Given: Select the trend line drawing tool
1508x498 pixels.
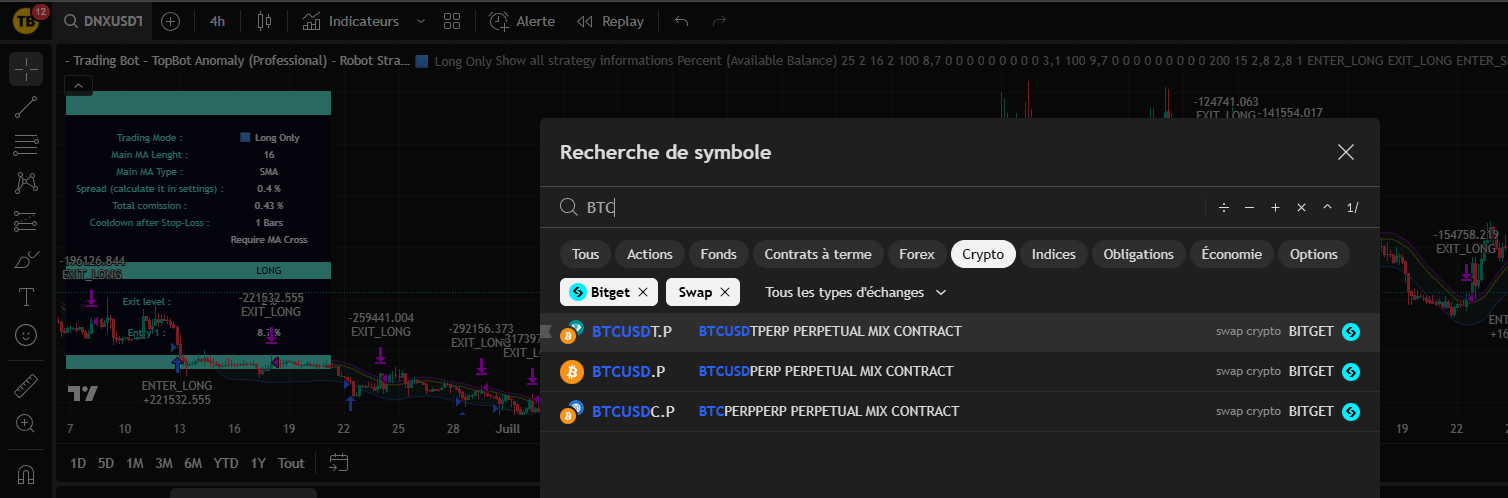Looking at the screenshot, I should coord(26,108).
